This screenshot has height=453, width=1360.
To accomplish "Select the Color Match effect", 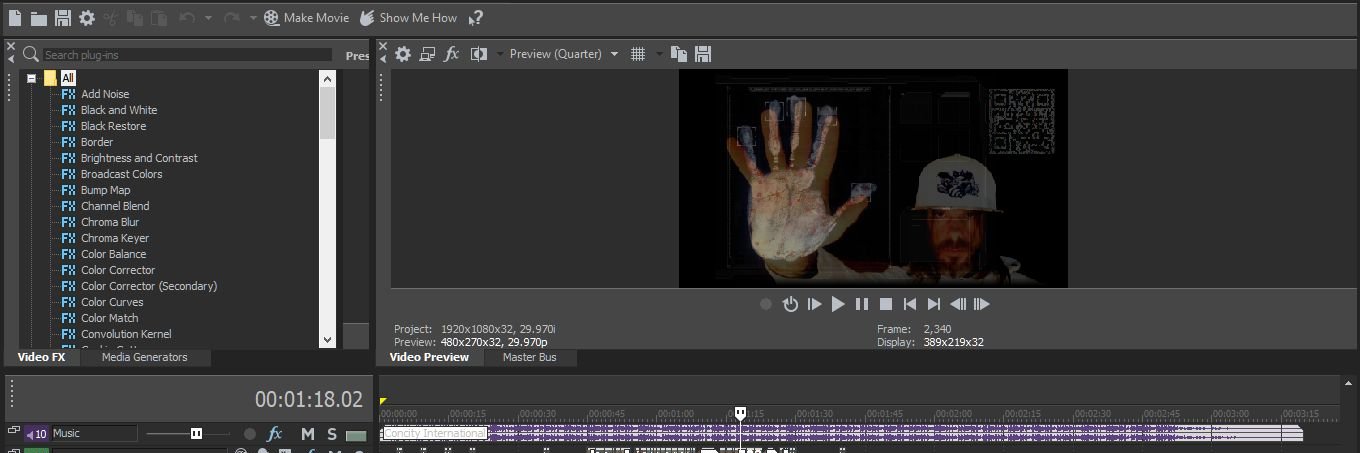I will click(x=110, y=318).
